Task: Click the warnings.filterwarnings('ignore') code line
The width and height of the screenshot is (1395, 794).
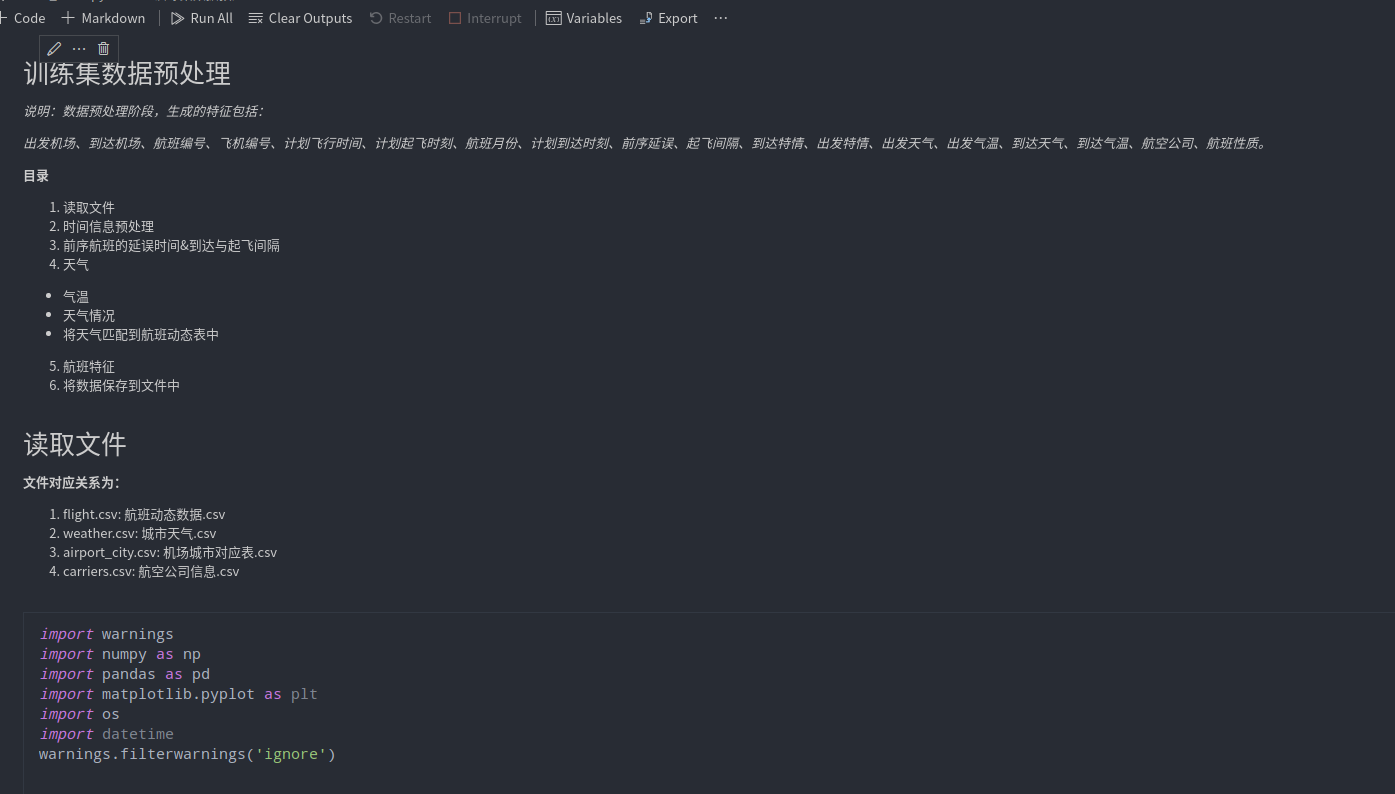Action: click(x=187, y=754)
